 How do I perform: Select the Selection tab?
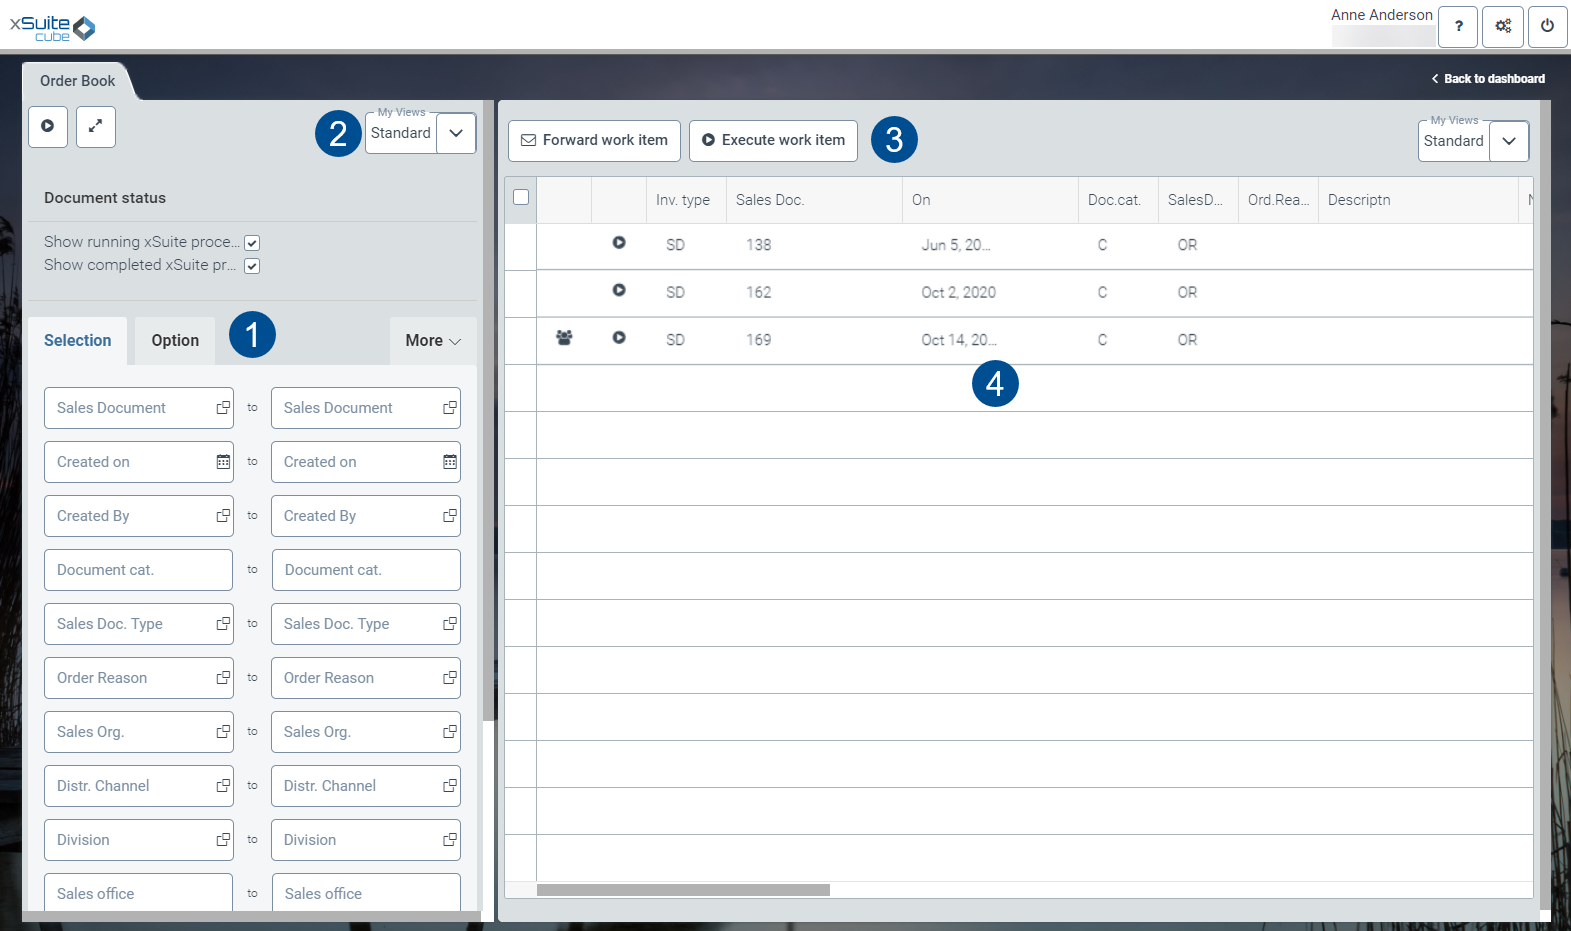click(77, 341)
